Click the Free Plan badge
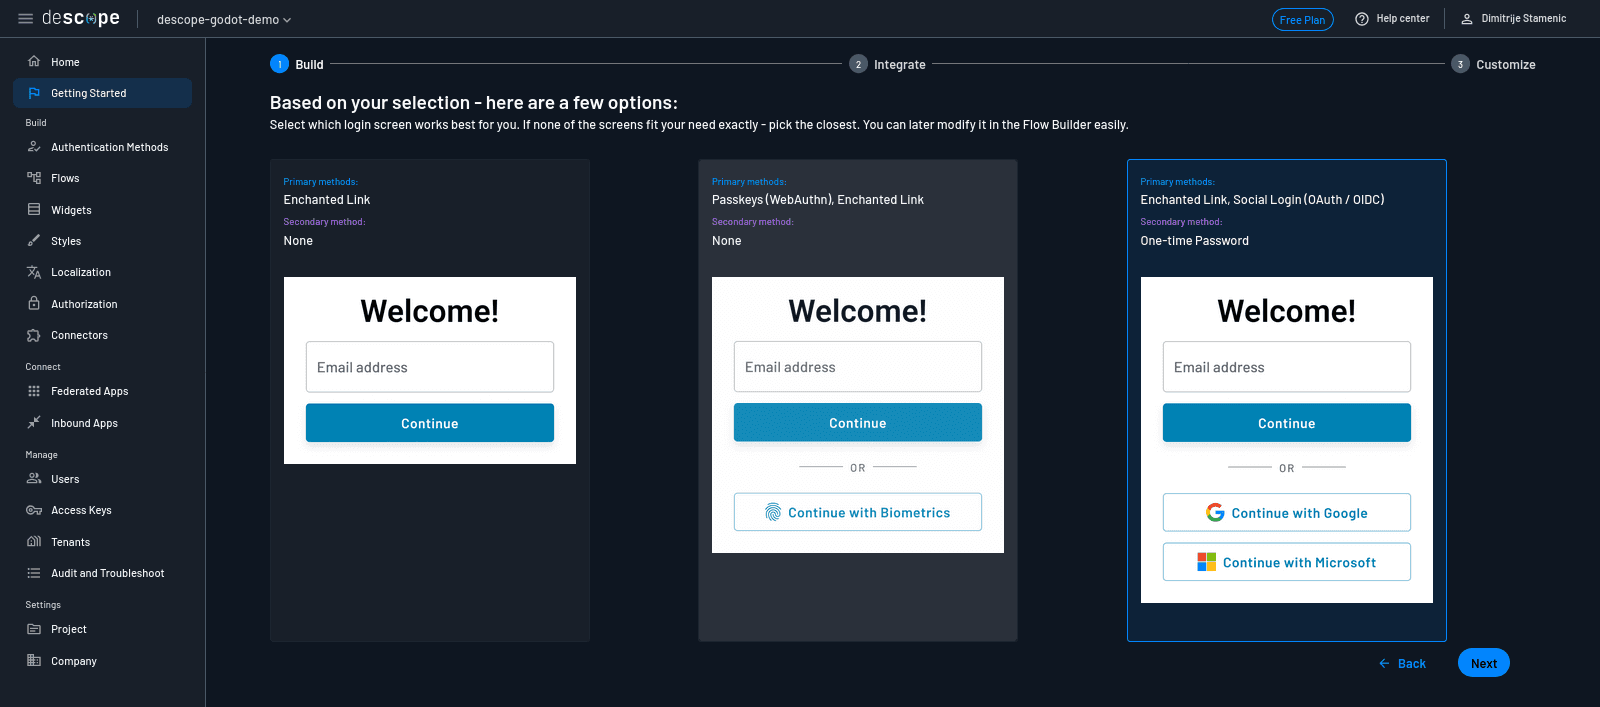The width and height of the screenshot is (1600, 707). [x=1302, y=20]
